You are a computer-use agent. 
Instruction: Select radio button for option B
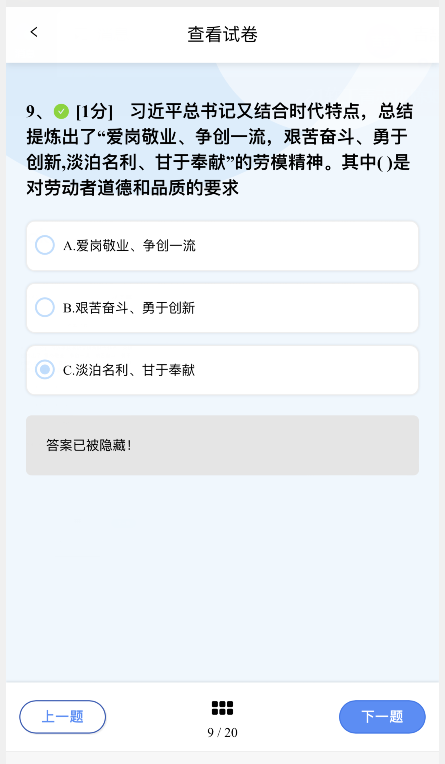click(45, 307)
